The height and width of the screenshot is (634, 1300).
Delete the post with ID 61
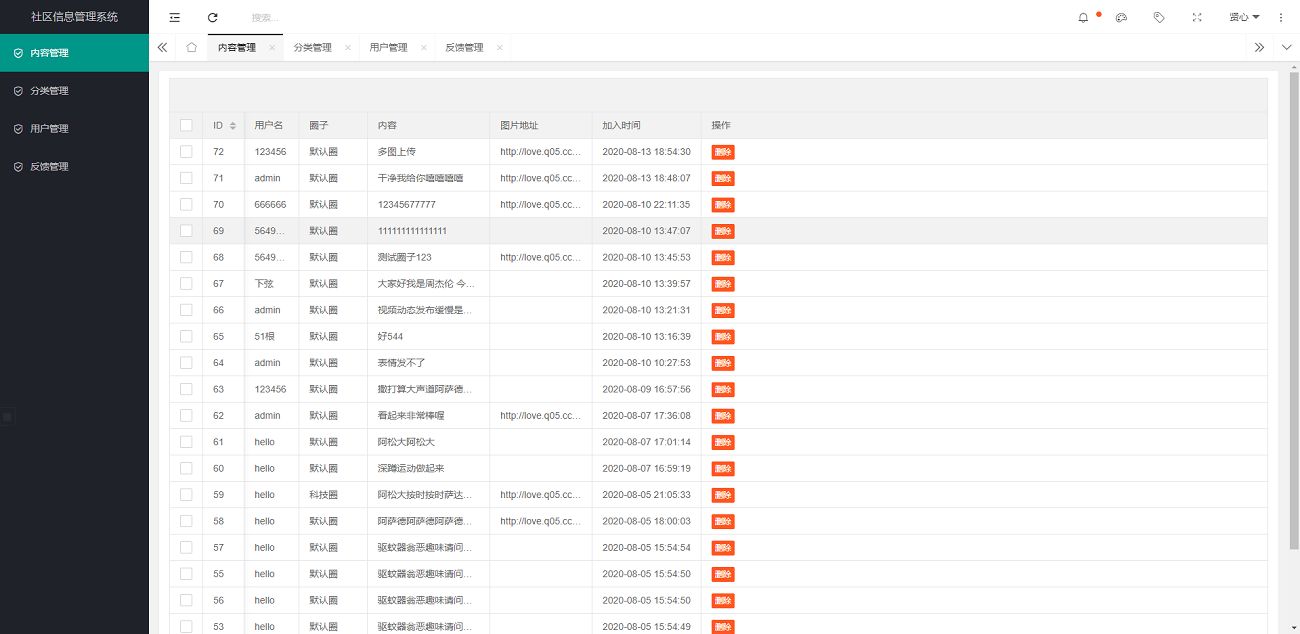point(723,442)
